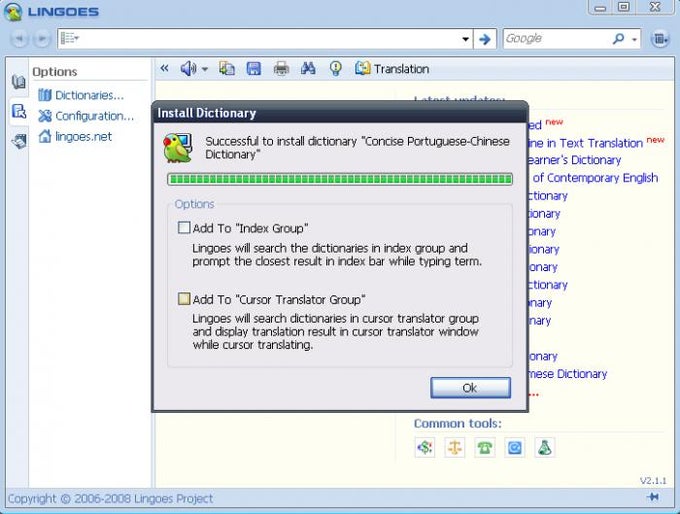The image size is (680, 514).
Task: Switch to the Options sidebar tab
Action: point(19,111)
